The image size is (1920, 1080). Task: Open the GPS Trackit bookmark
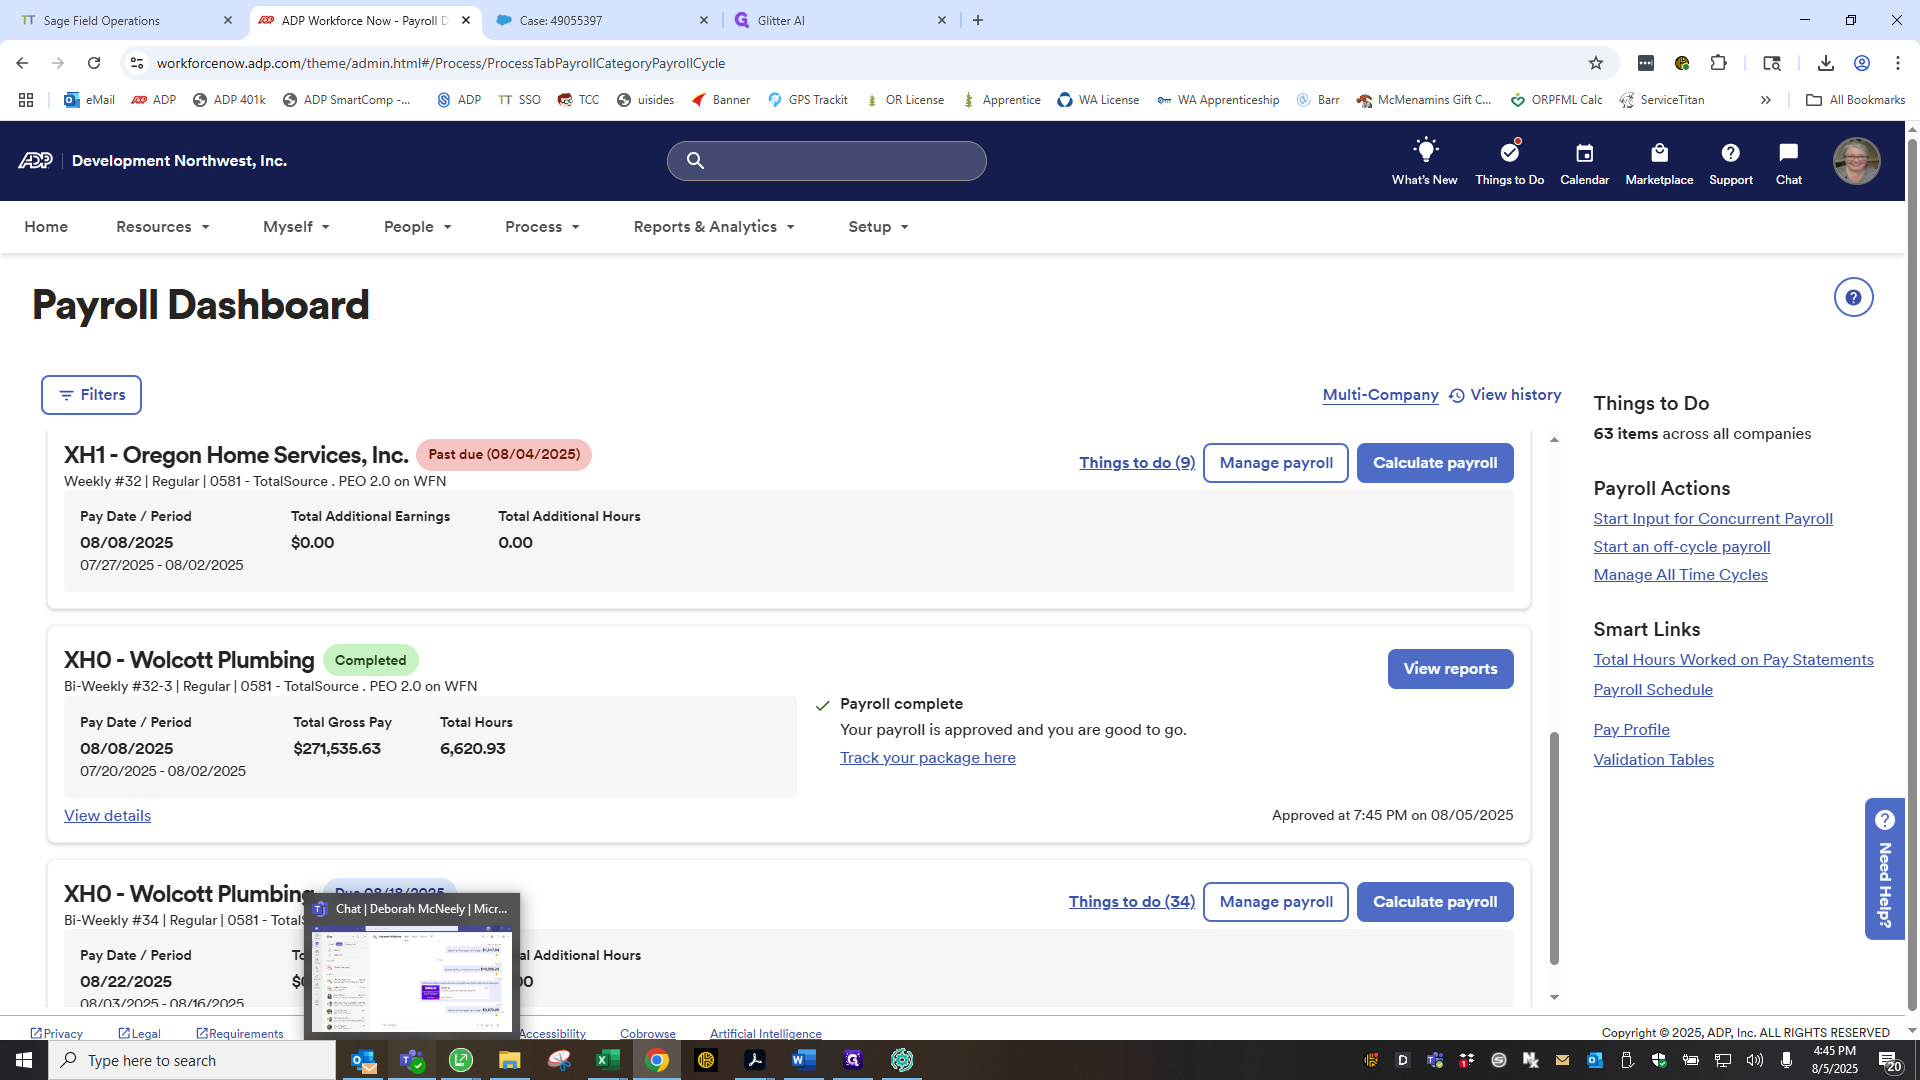click(807, 100)
